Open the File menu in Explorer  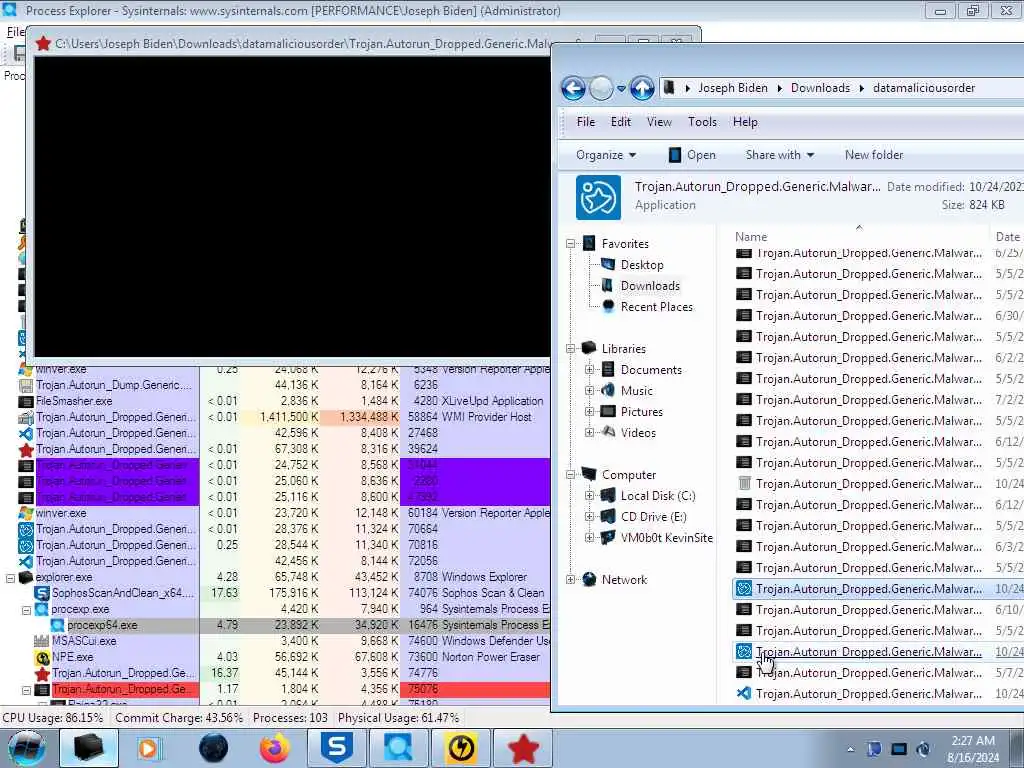(585, 121)
